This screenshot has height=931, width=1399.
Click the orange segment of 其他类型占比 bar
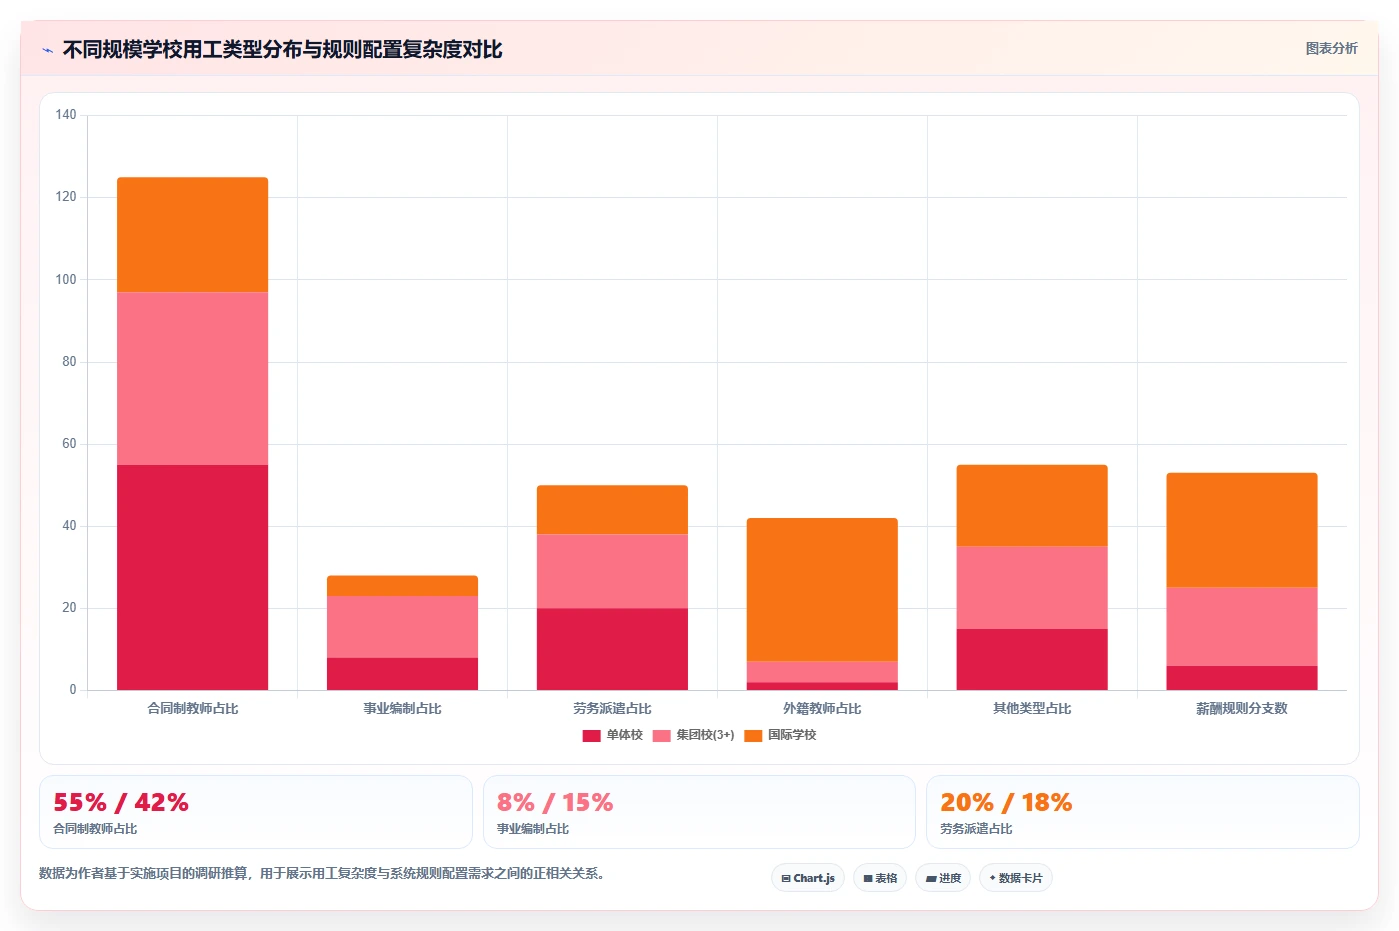(1032, 505)
